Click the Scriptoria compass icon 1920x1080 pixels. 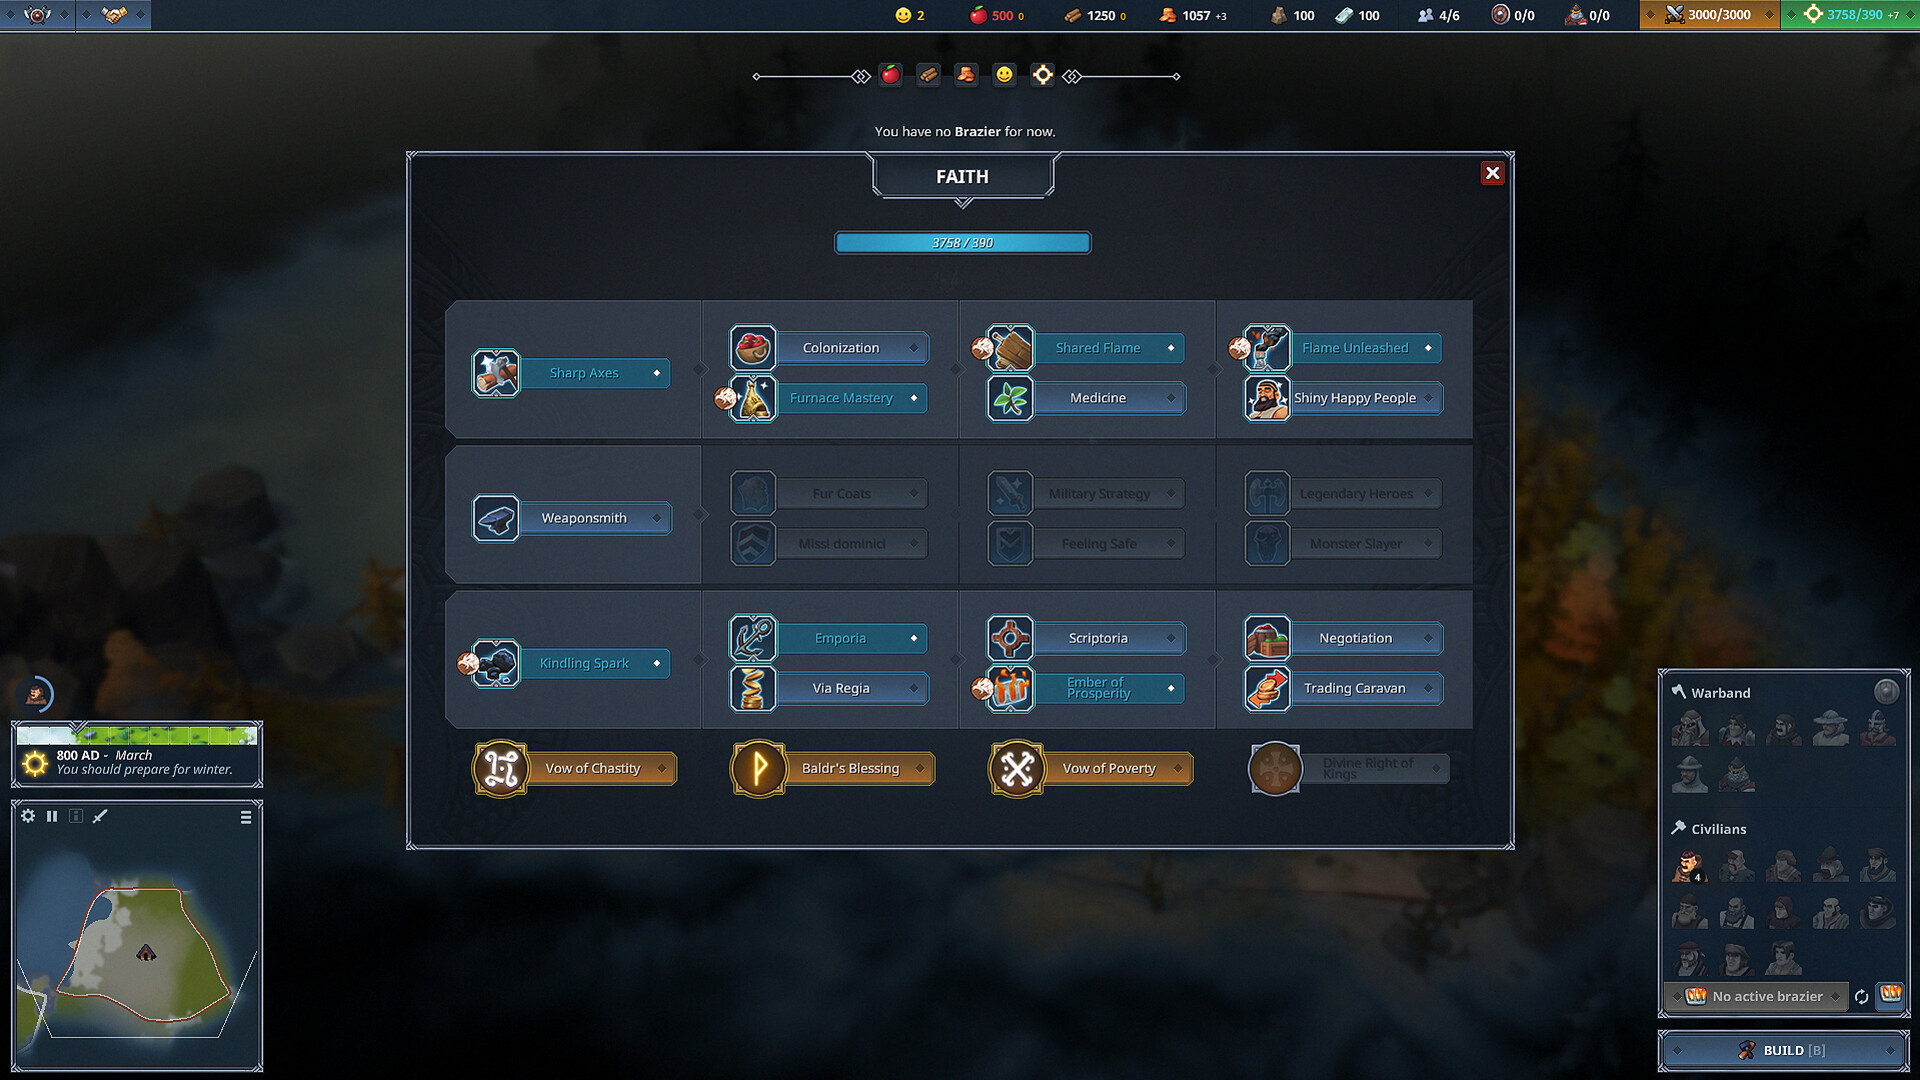[x=1009, y=638]
